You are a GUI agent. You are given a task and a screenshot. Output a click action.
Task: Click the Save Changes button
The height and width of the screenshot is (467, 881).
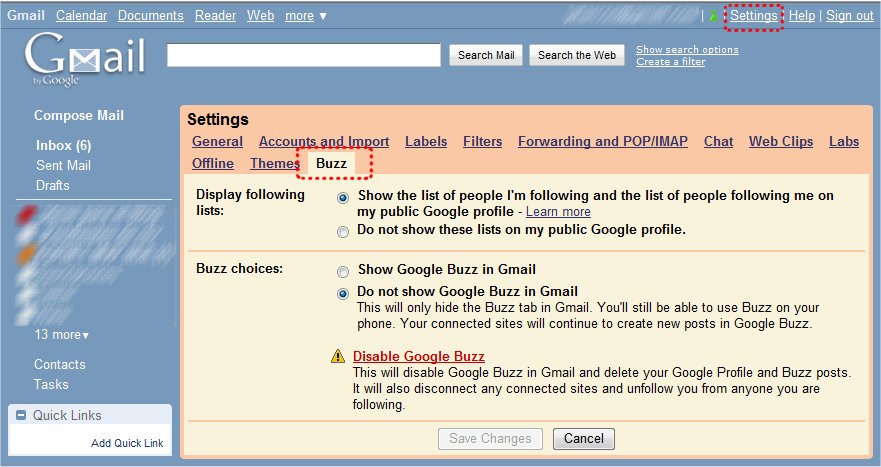click(490, 439)
